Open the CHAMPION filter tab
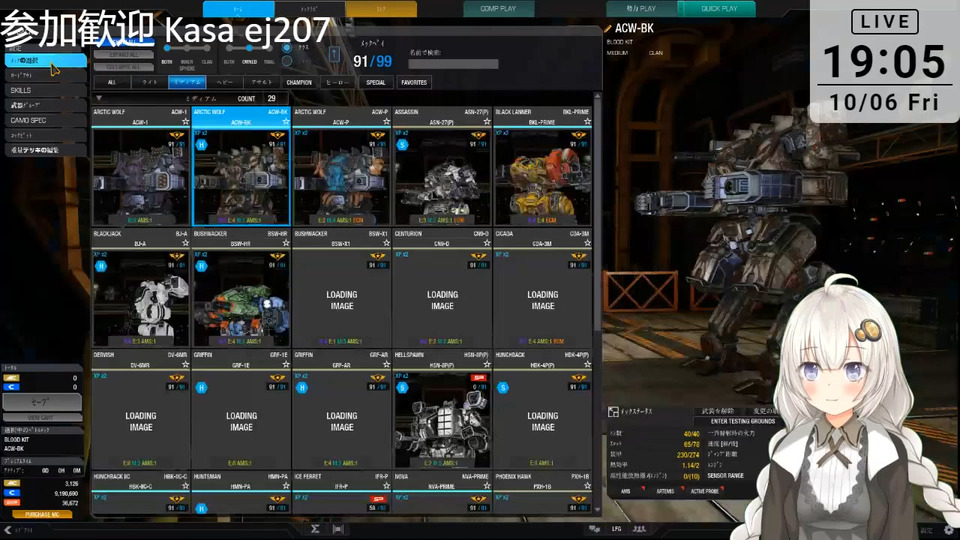This screenshot has width=960, height=540. click(x=299, y=82)
